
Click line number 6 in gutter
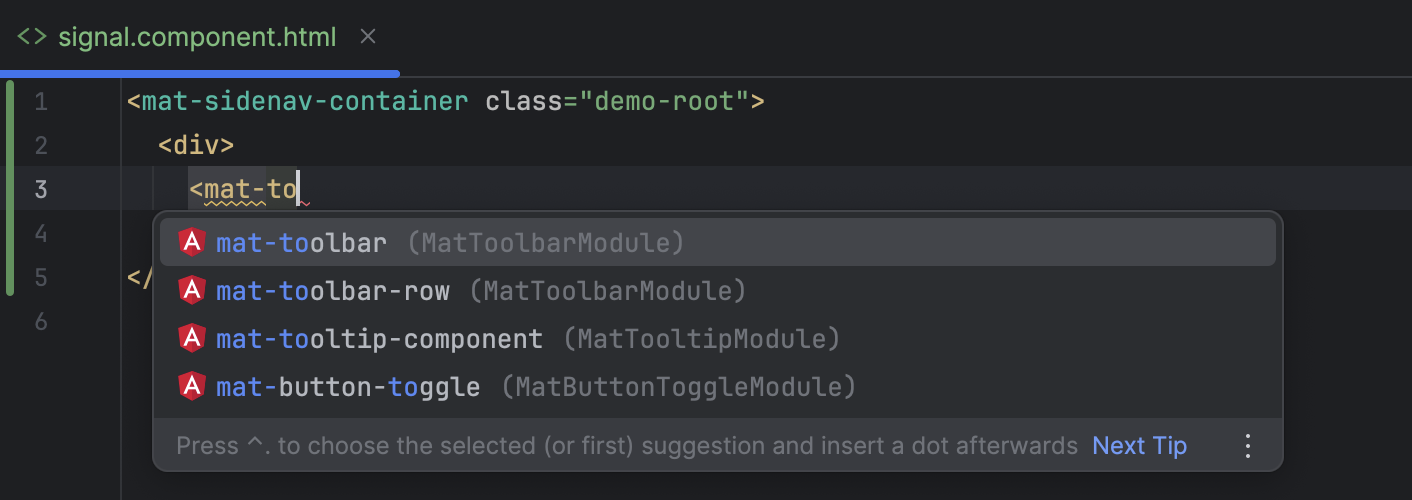click(x=40, y=321)
